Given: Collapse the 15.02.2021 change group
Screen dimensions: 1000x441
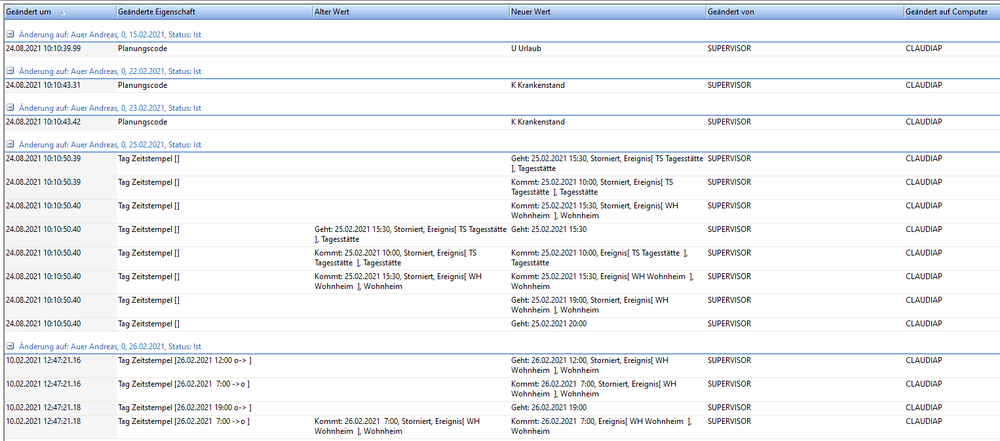Looking at the screenshot, I should 10,34.
